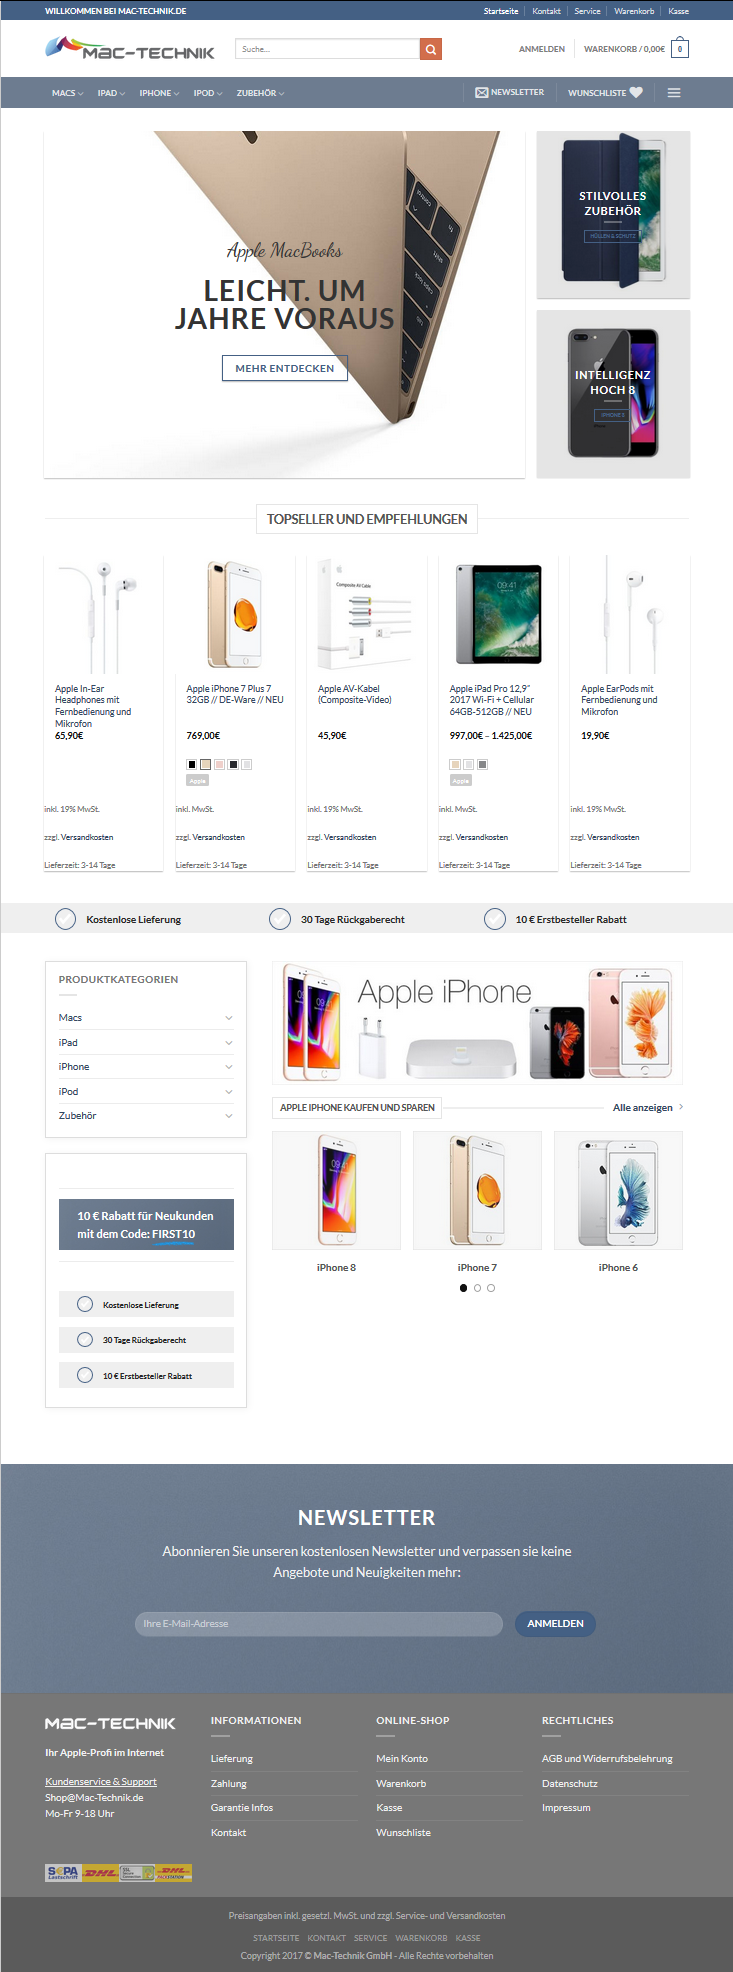Select the black color swatch for iPhone 7 Plus
The height and width of the screenshot is (1972, 733).
click(x=192, y=764)
